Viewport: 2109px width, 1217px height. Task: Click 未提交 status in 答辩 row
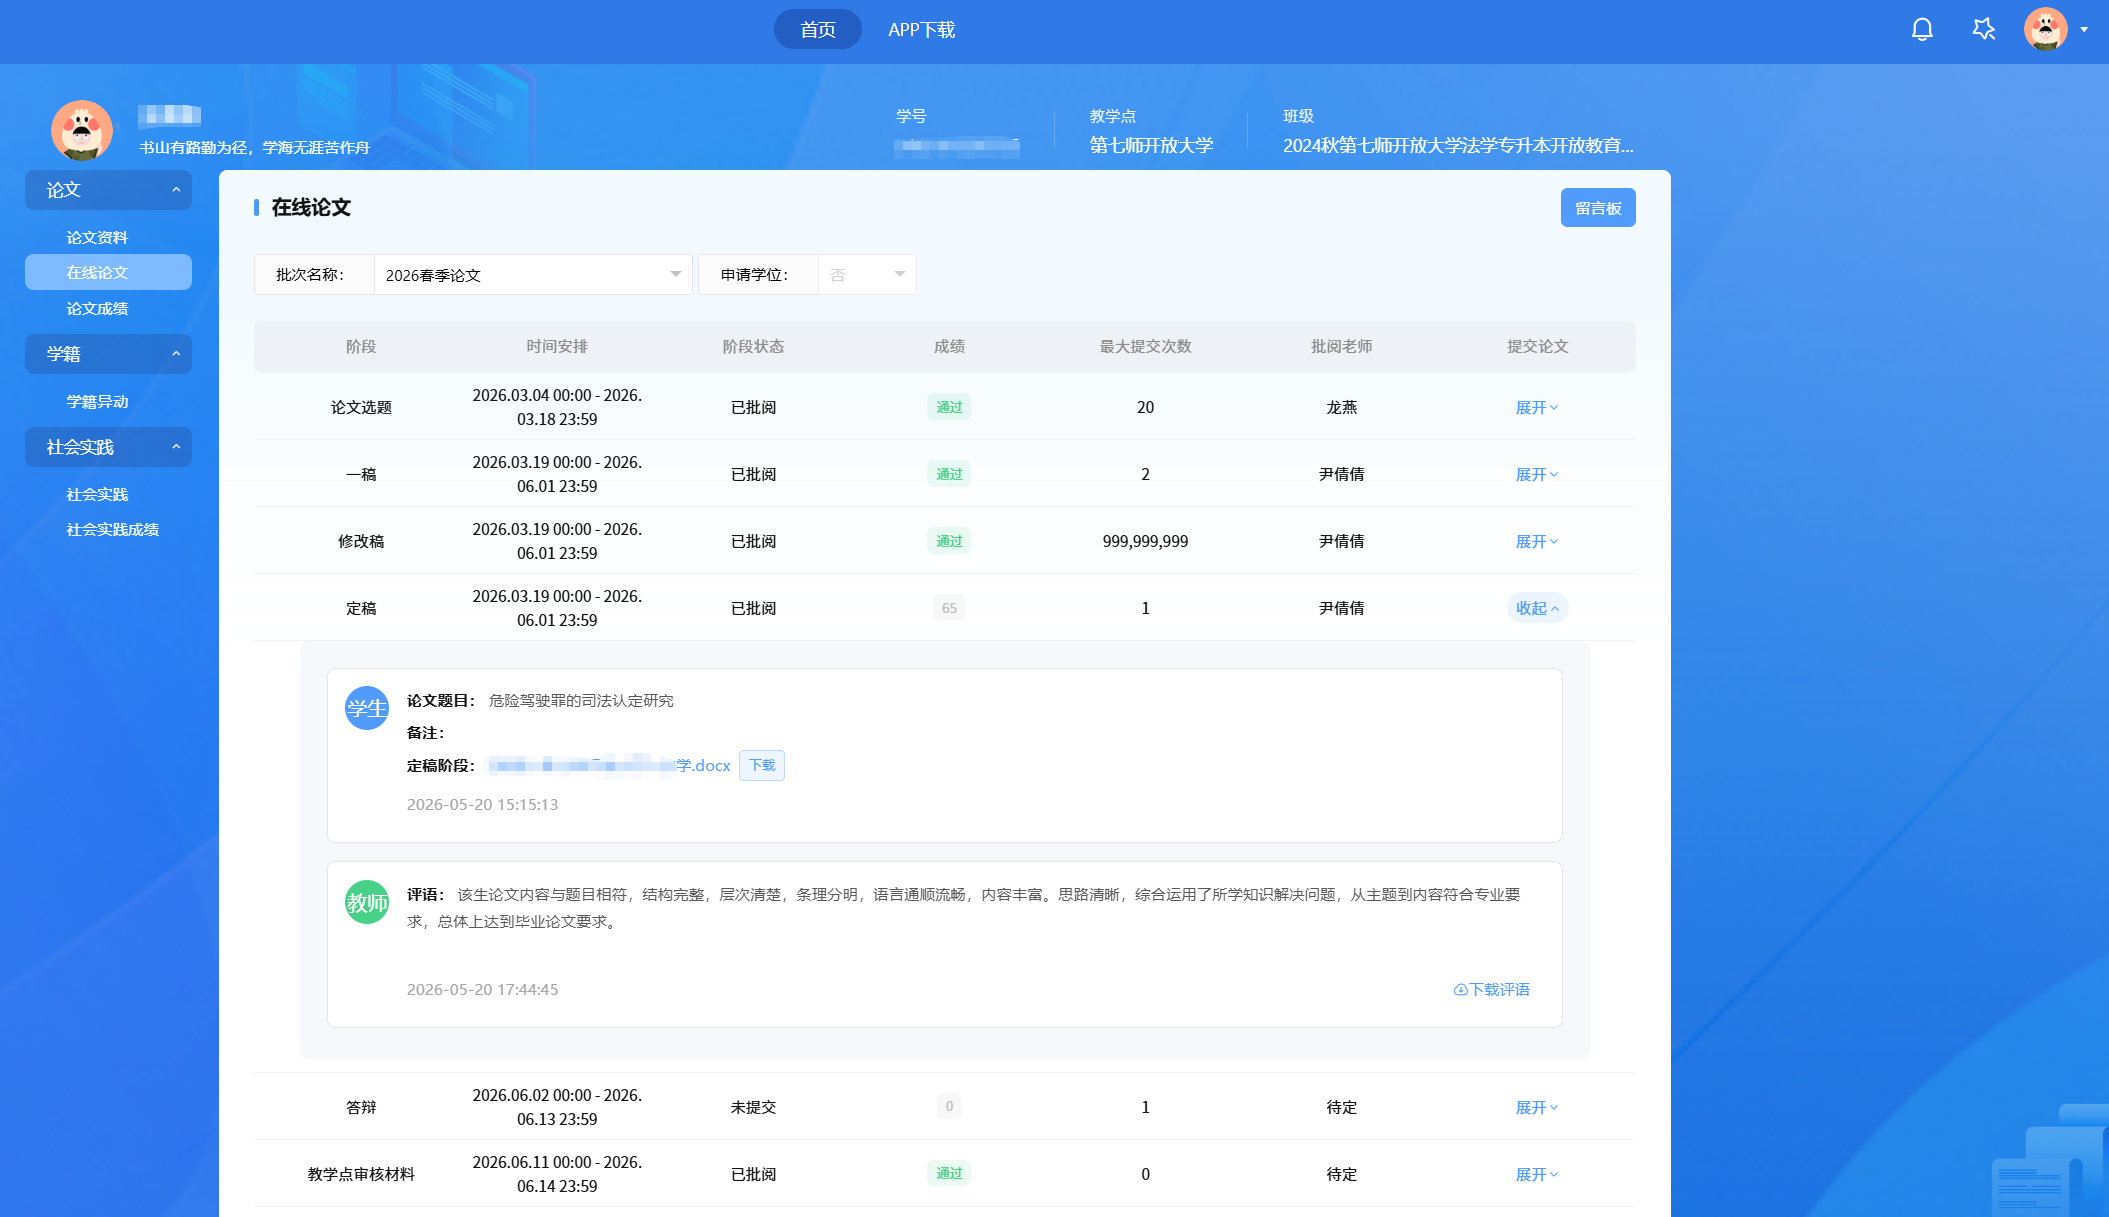click(753, 1107)
